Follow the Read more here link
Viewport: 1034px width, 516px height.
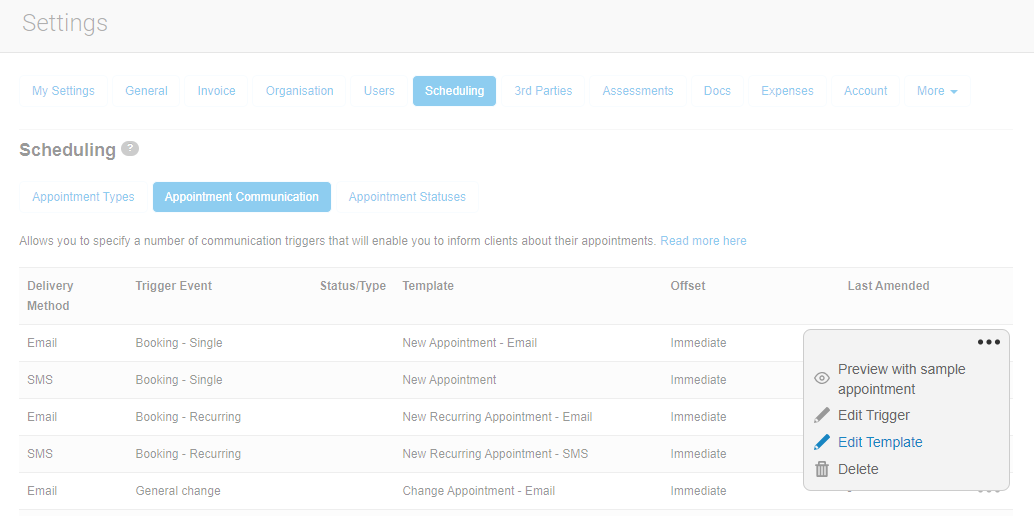(703, 241)
